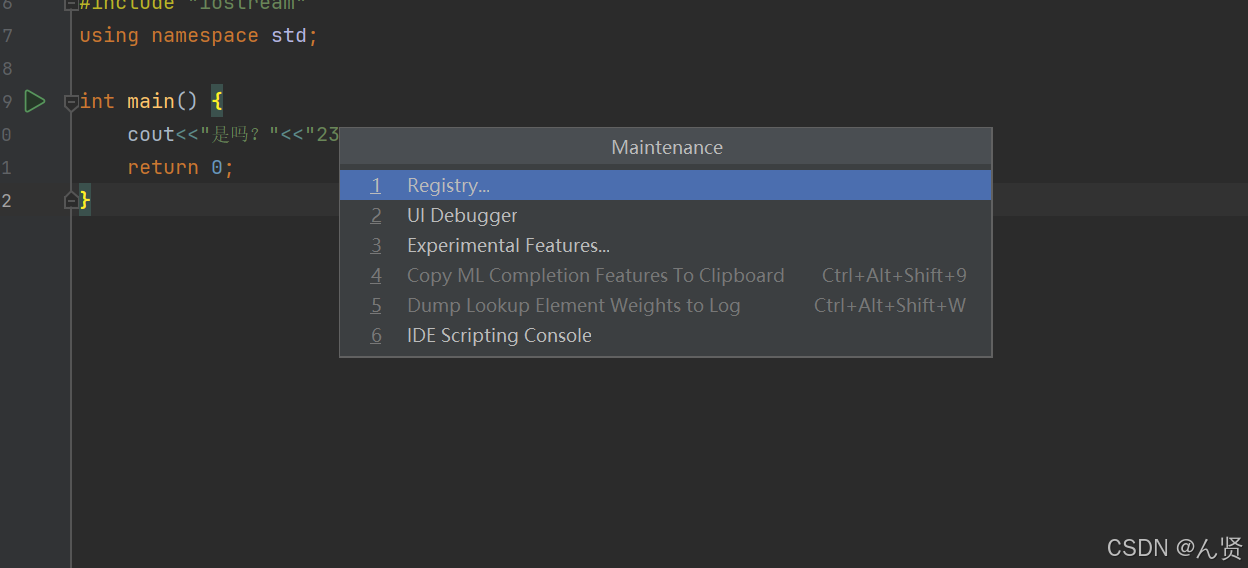The image size is (1248, 568).
Task: Launch UI Debugger from Maintenance popup
Action: point(666,215)
